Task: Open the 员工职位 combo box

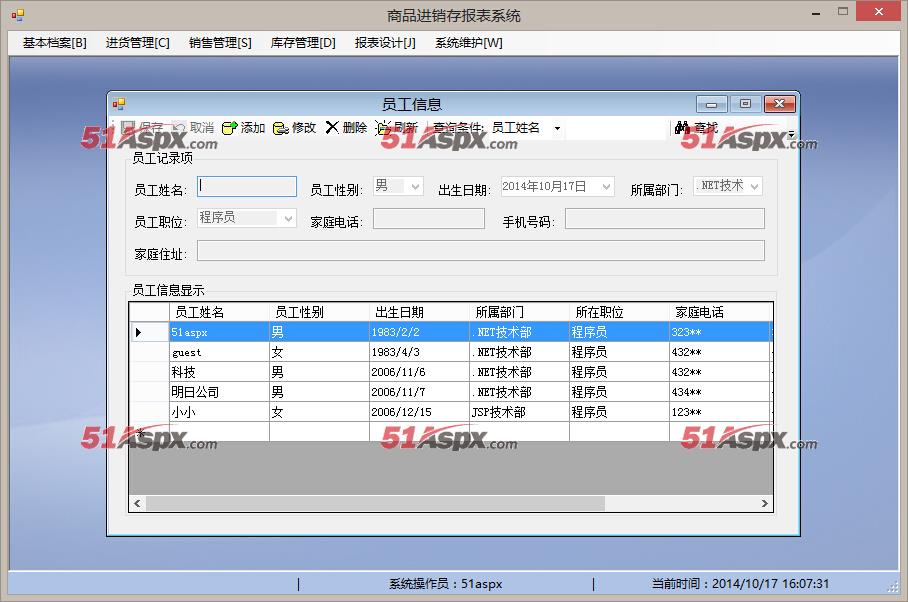Action: [x=288, y=218]
